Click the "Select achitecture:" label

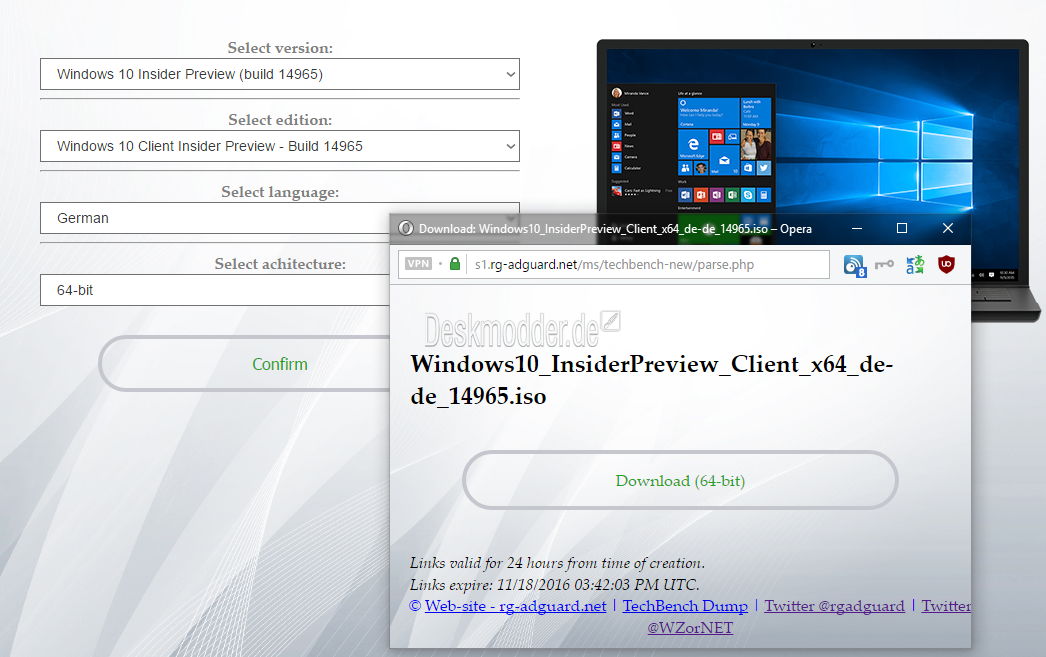(280, 263)
